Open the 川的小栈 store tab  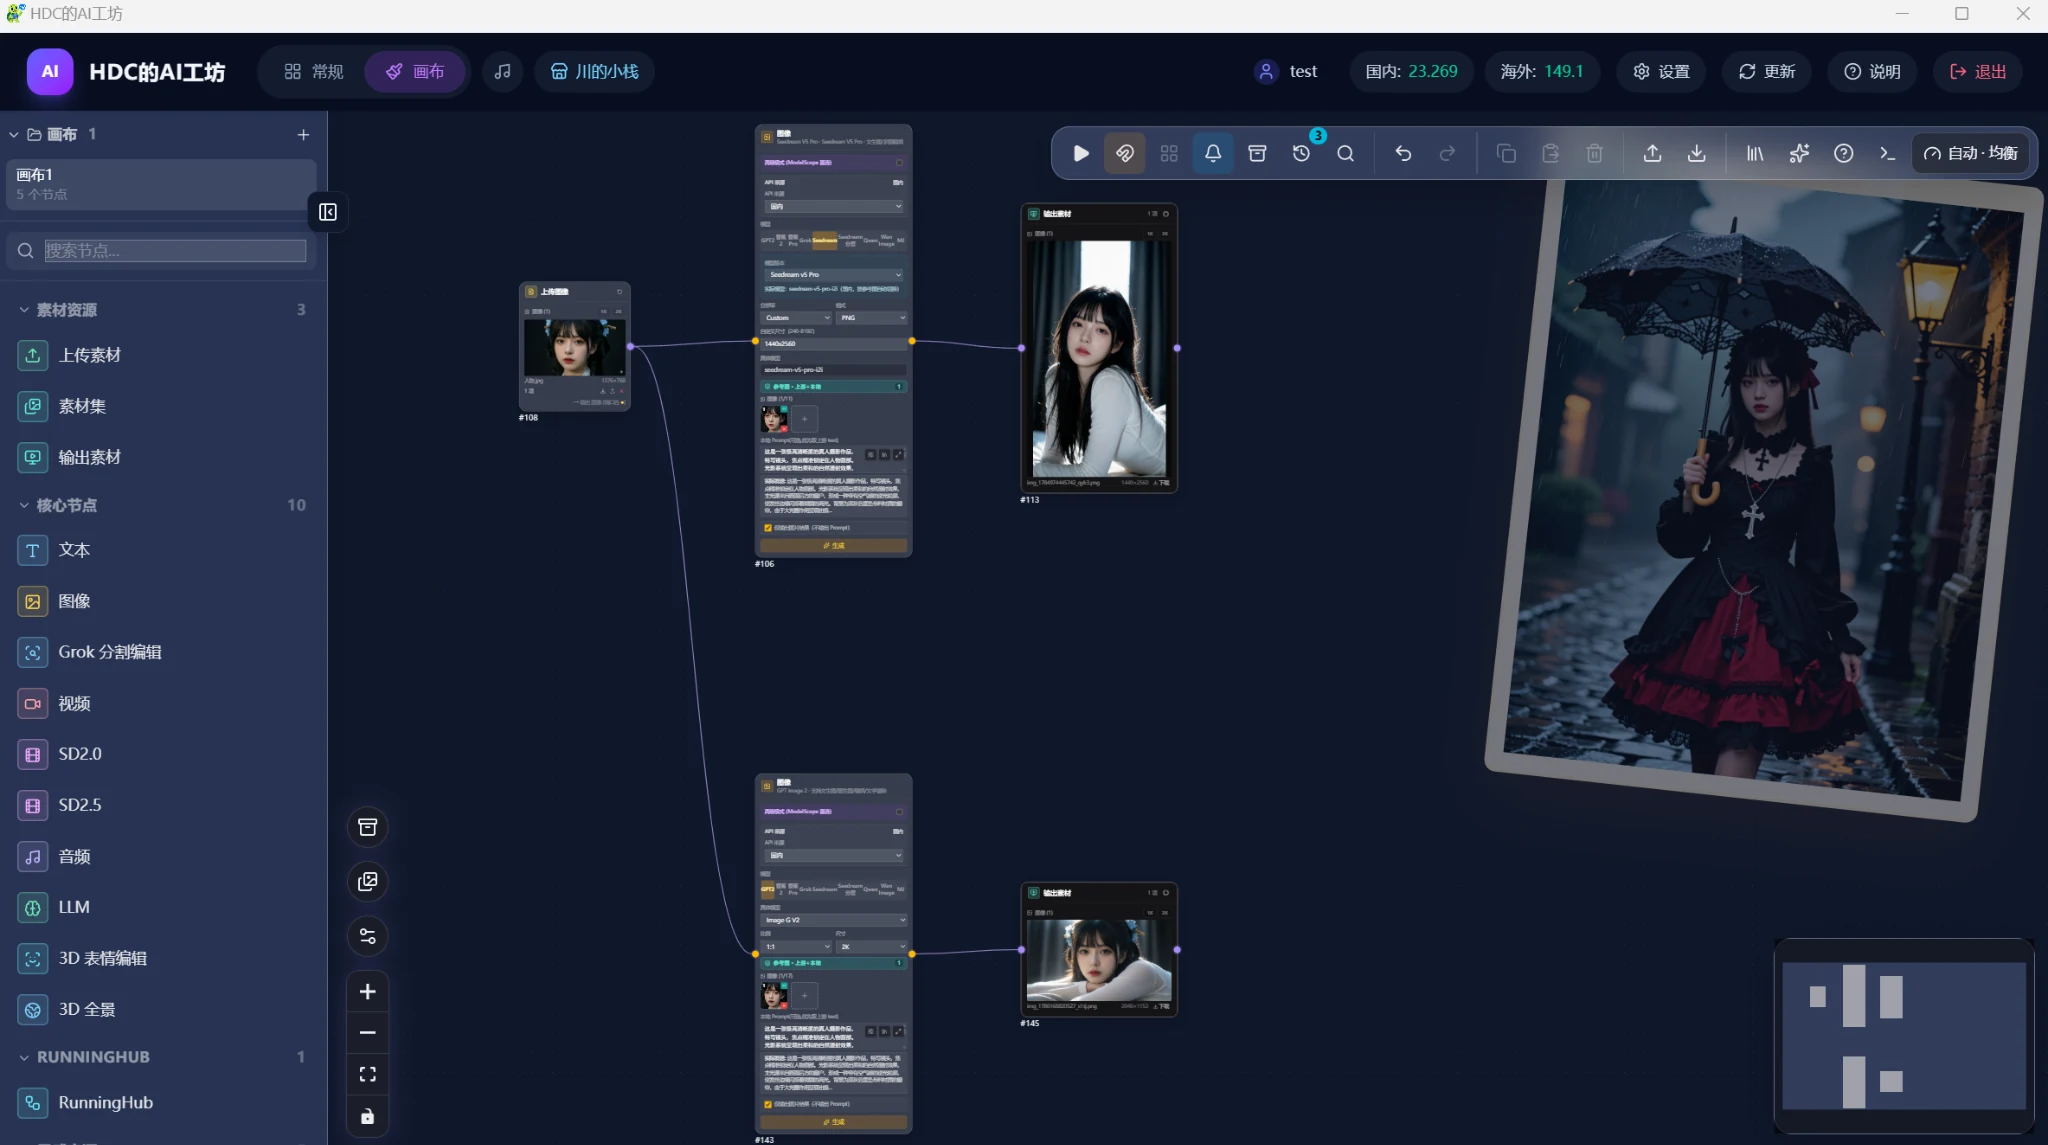595,72
